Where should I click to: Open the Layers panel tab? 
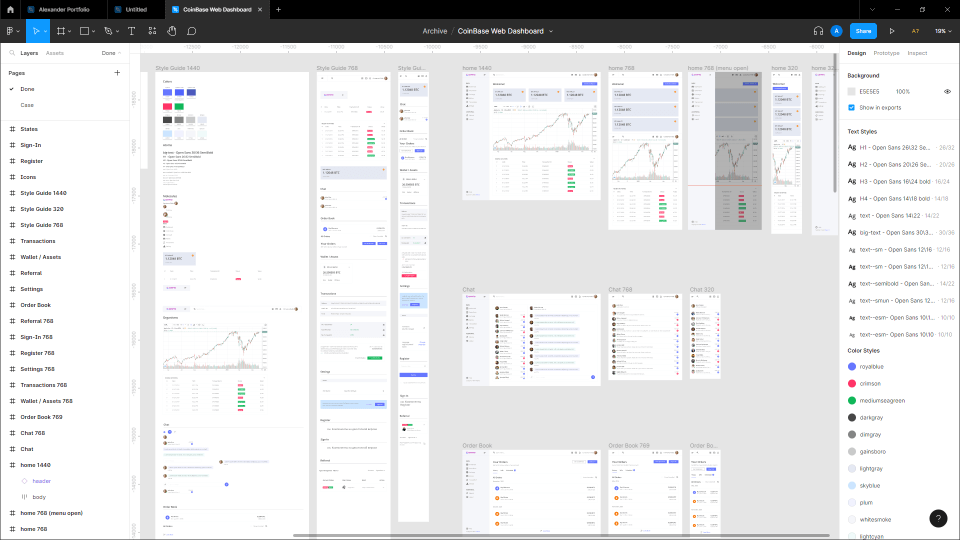pos(29,53)
